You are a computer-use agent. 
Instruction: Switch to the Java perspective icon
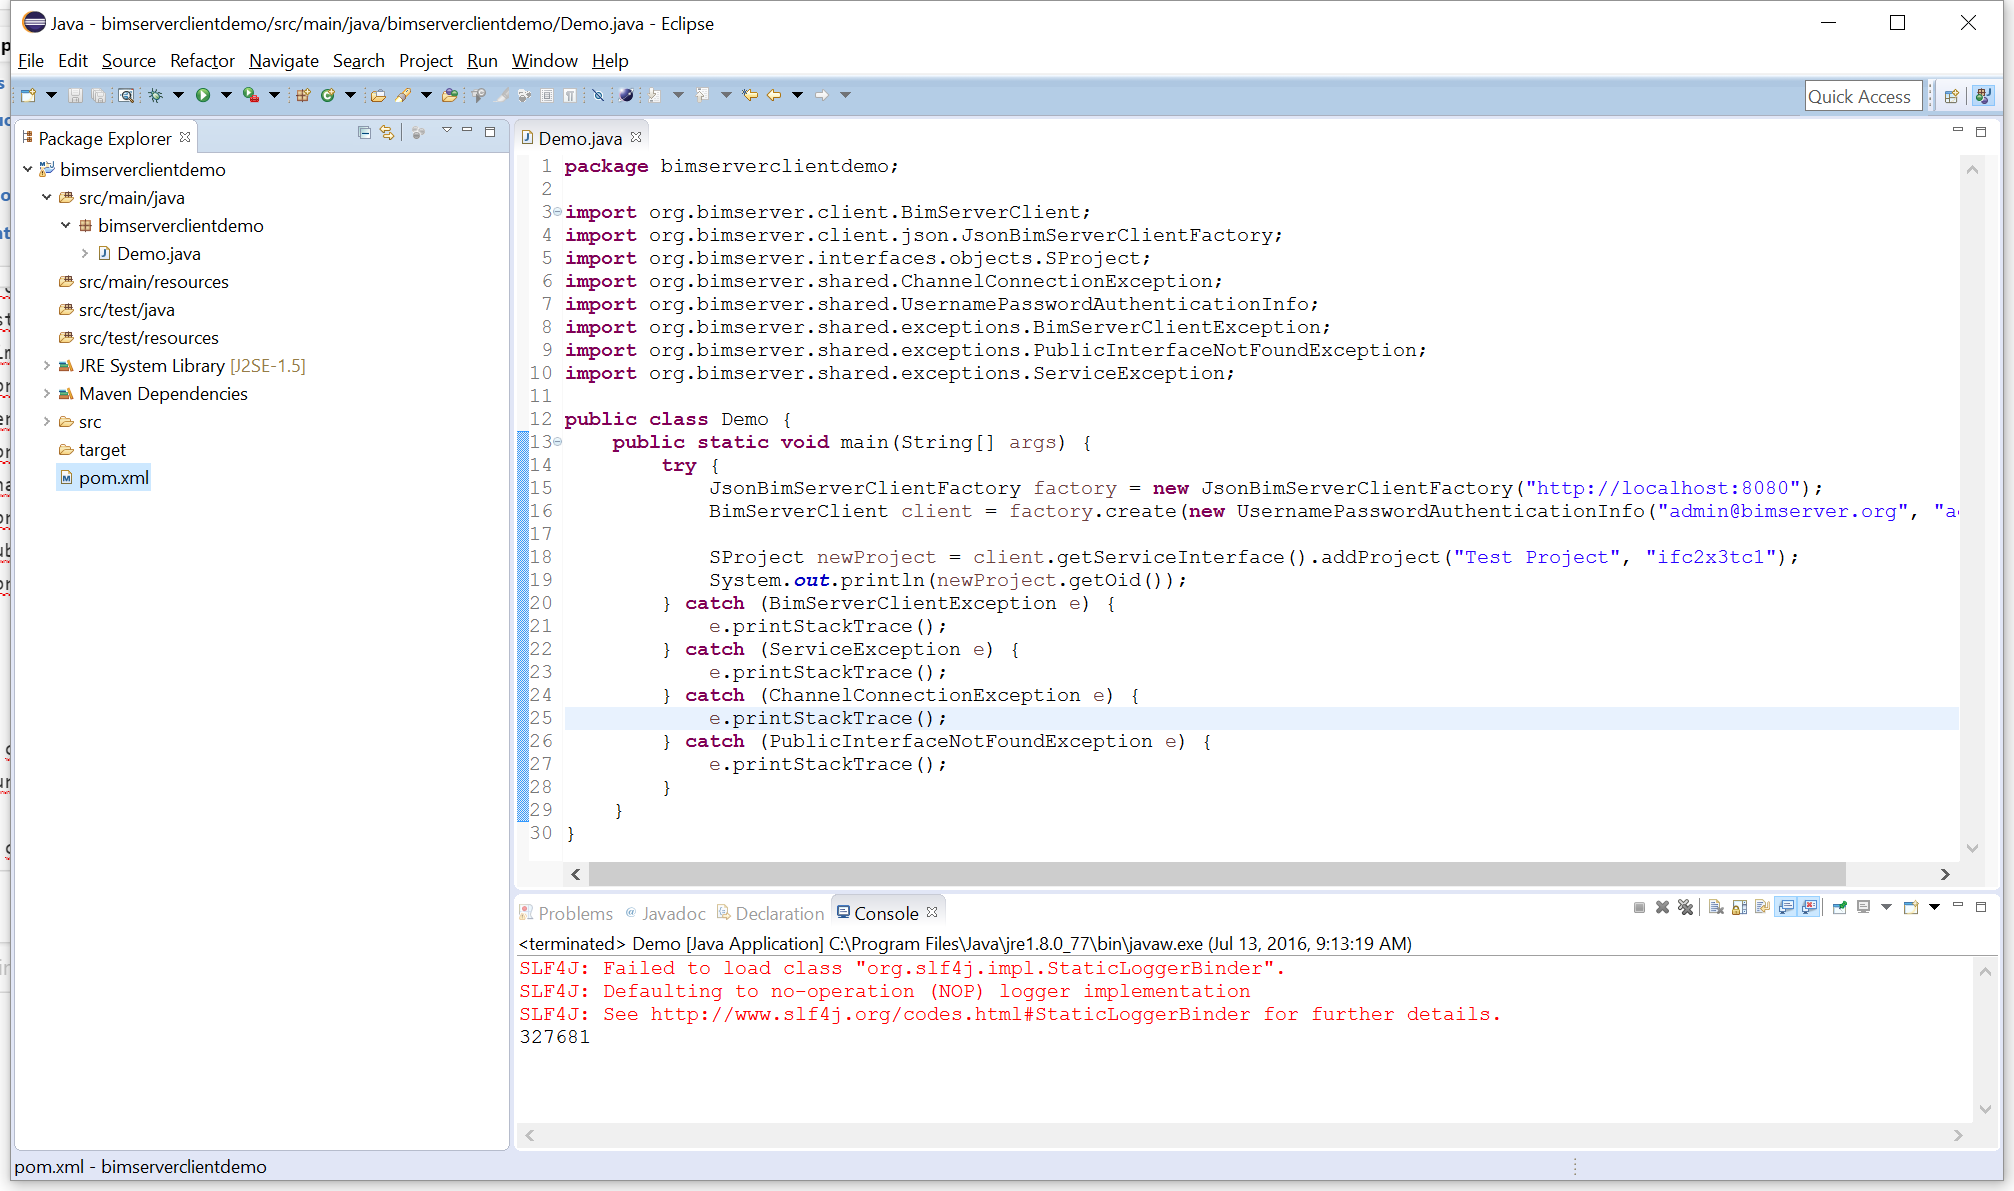click(x=1983, y=96)
